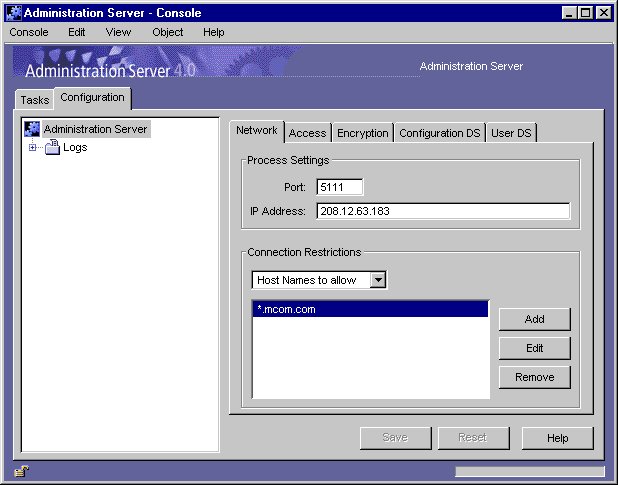The image size is (618, 485).
Task: Open the User DS tab
Action: pyautogui.click(x=511, y=133)
